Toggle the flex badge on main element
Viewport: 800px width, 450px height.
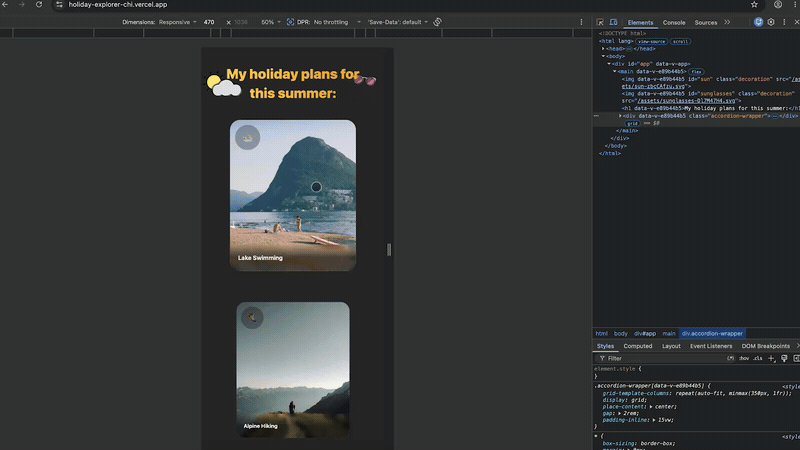pos(696,72)
